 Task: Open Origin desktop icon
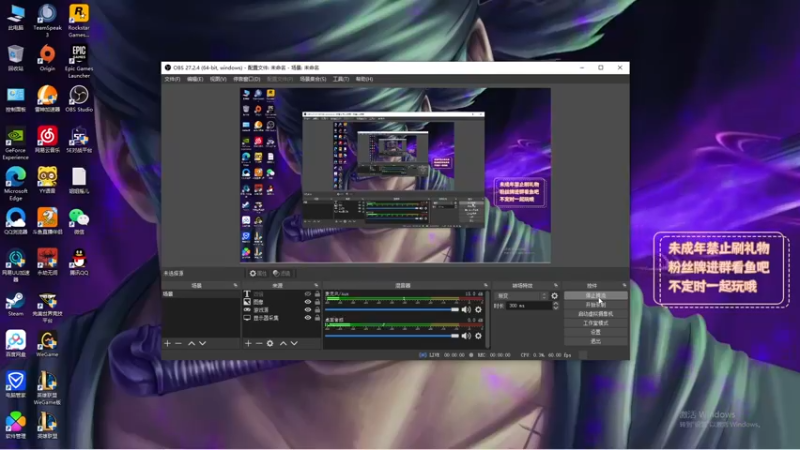[x=47, y=58]
